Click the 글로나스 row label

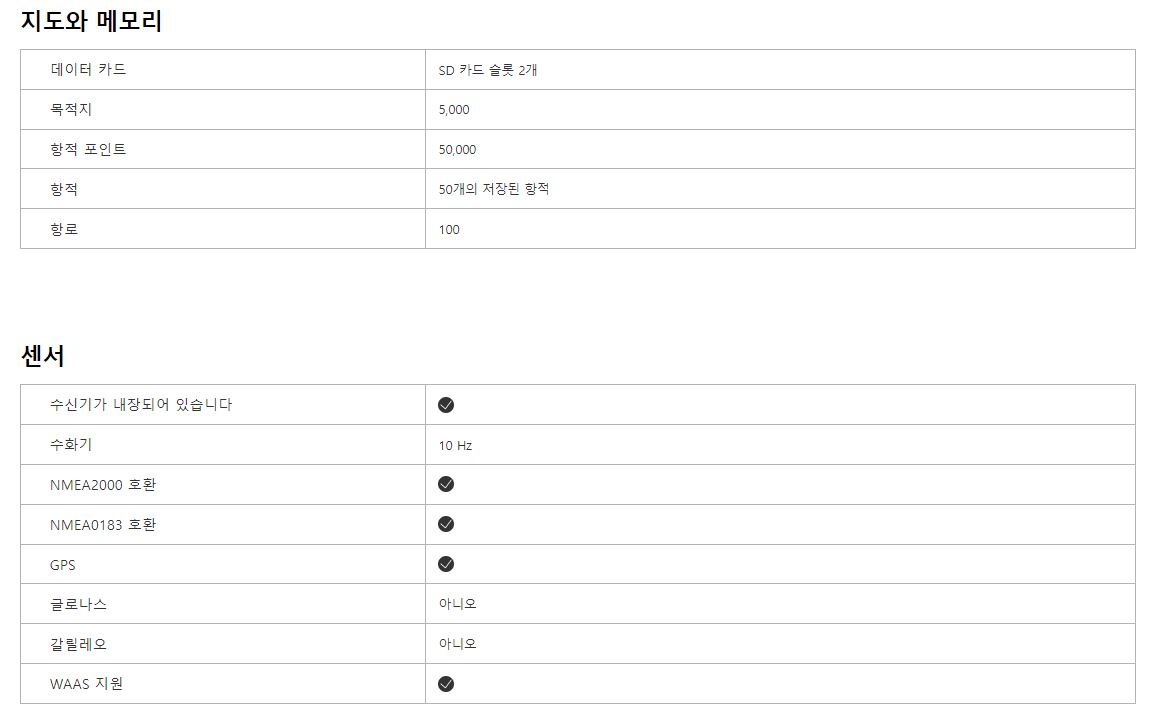click(78, 604)
